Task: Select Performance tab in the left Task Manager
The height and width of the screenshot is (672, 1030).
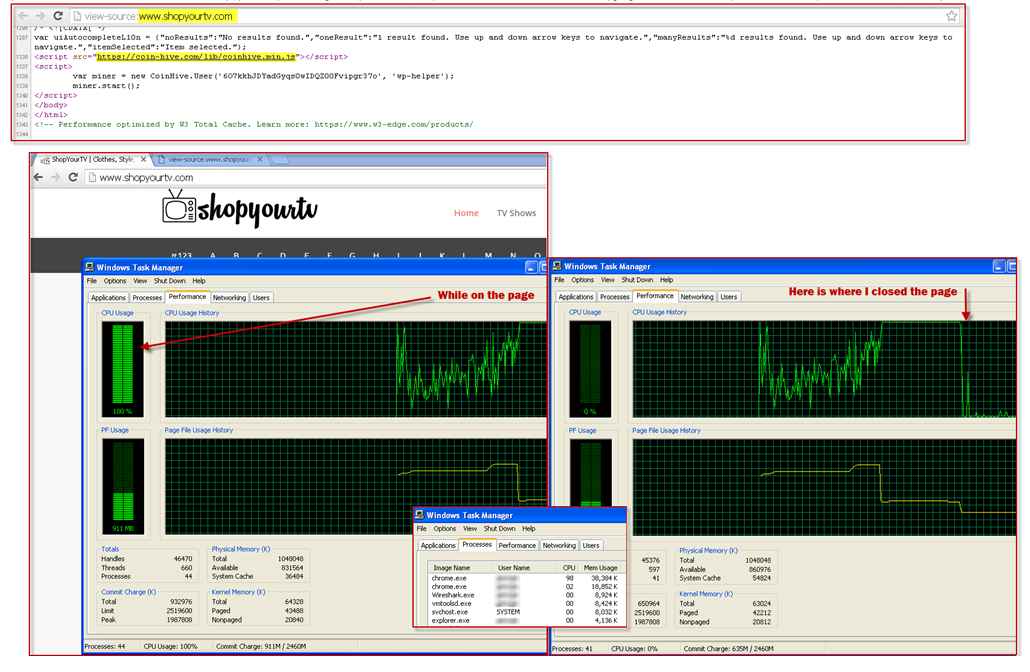Action: tap(187, 297)
